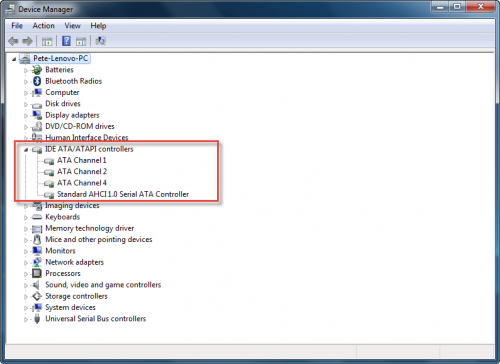Select the ATA Channel 2 label
This screenshot has height=364, width=500.
tap(82, 172)
